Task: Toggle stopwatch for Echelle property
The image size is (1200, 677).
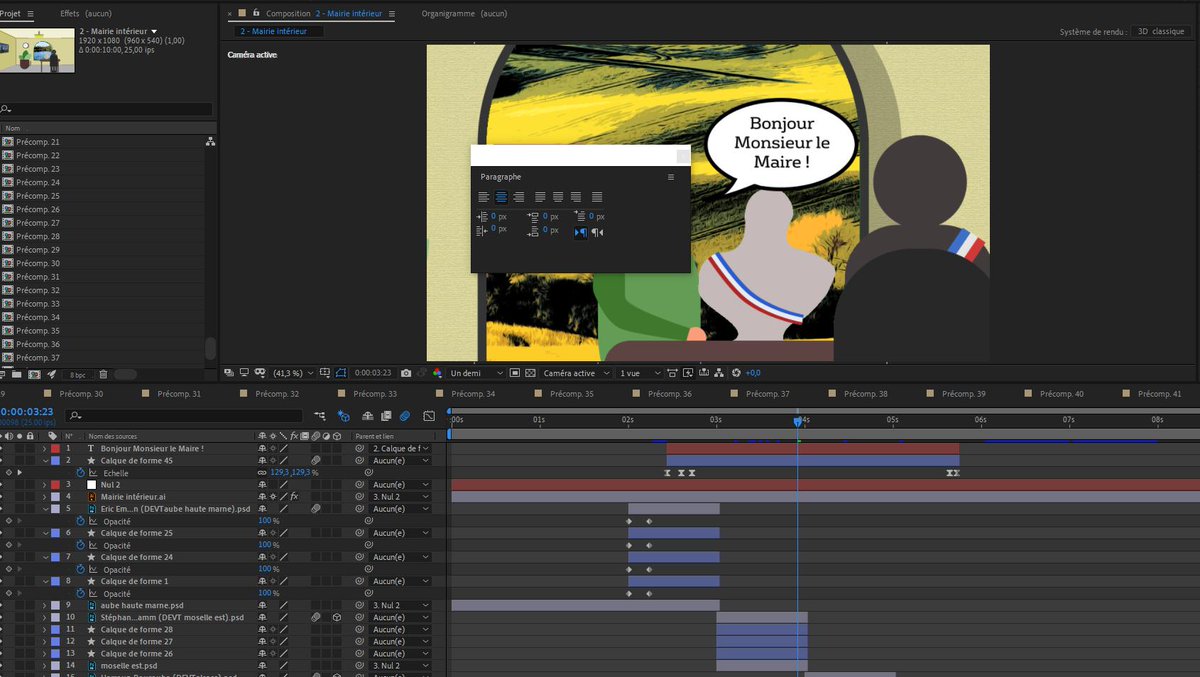Action: click(81, 472)
